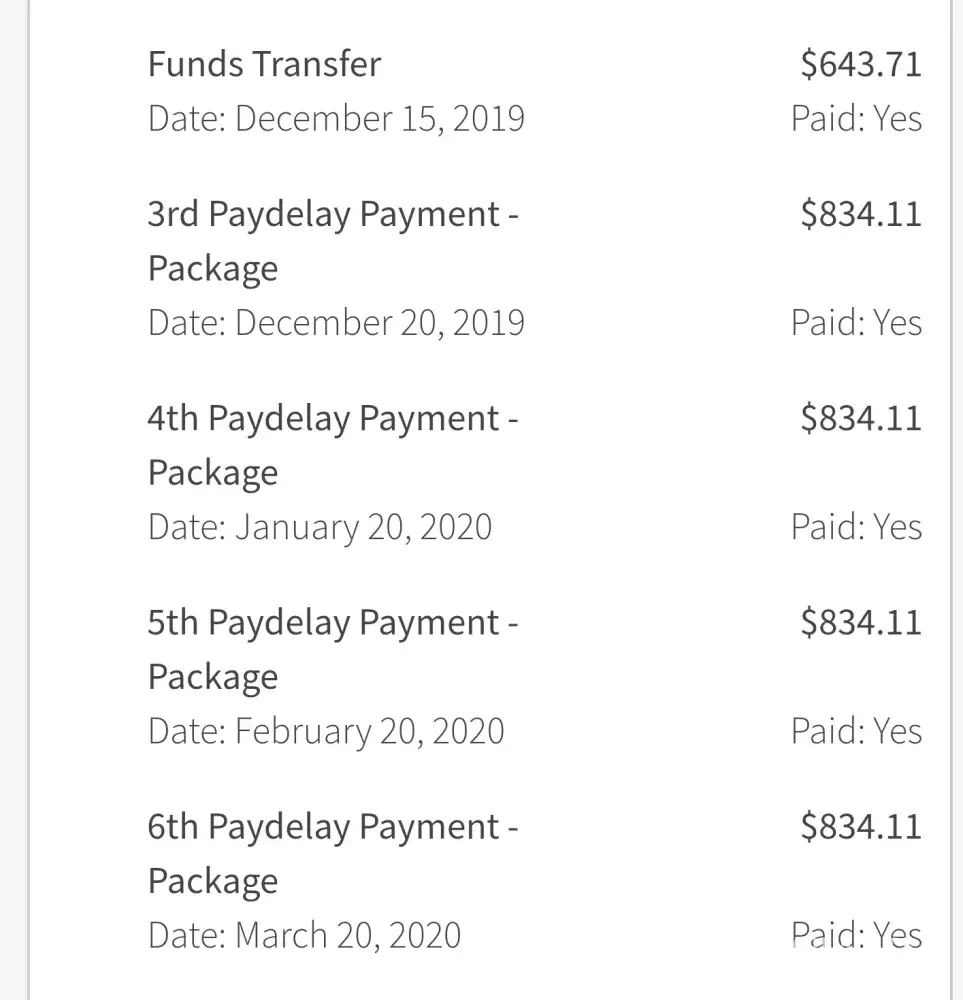The height and width of the screenshot is (1000, 963).
Task: Click the Funds Transfer entry title
Action: [x=264, y=64]
